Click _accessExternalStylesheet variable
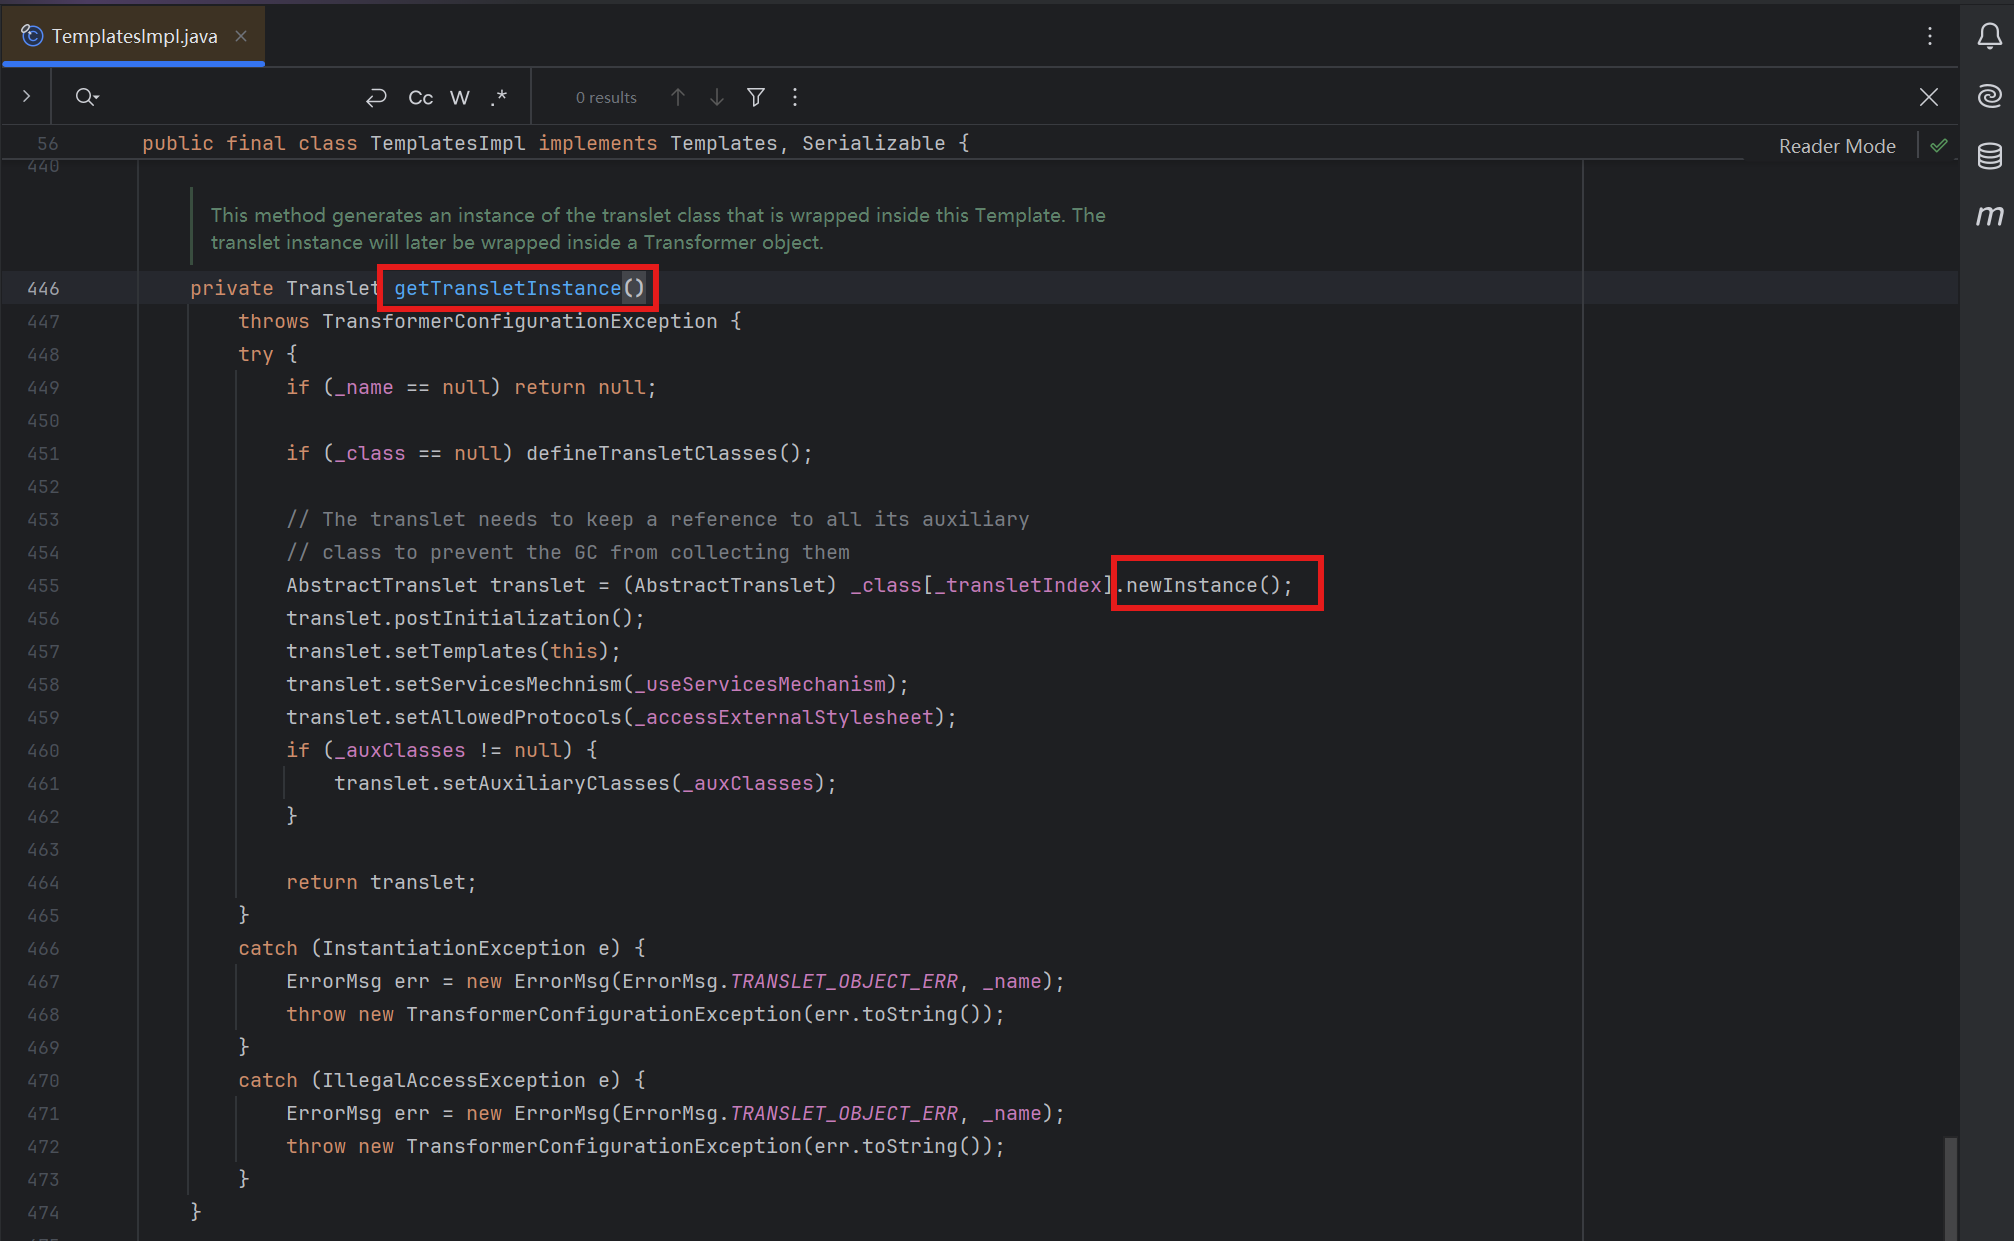 pyautogui.click(x=784, y=717)
